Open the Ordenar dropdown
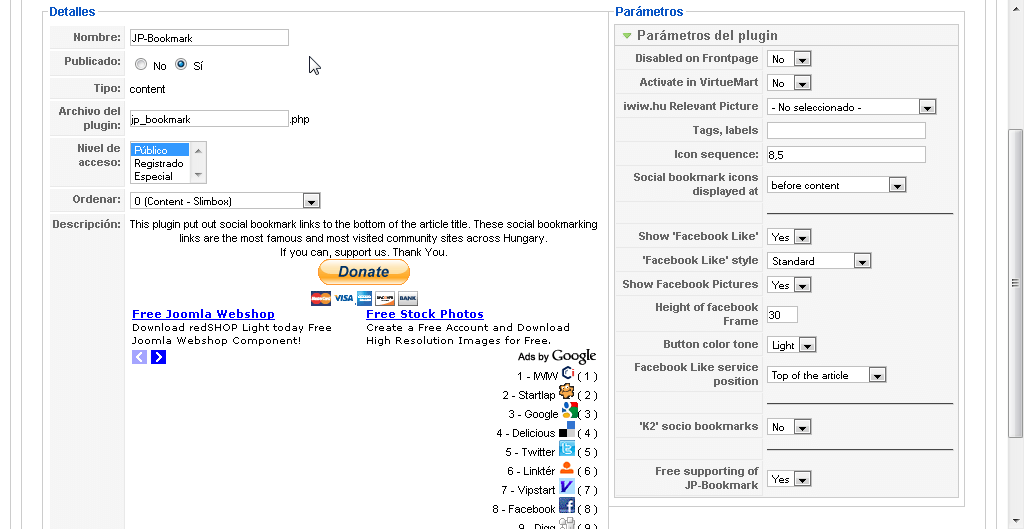 225,200
